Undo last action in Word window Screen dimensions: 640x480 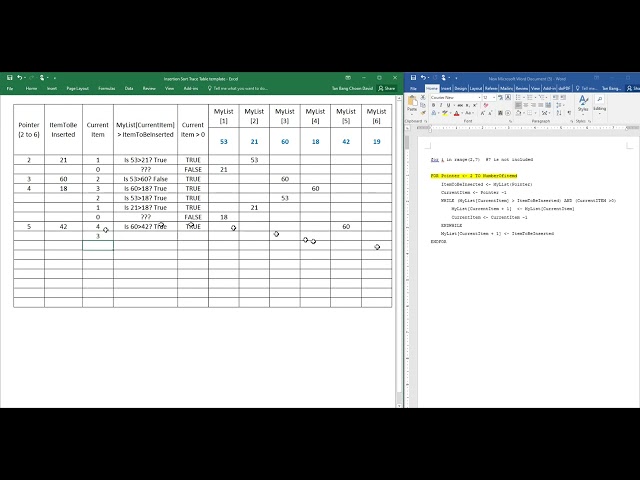point(423,77)
